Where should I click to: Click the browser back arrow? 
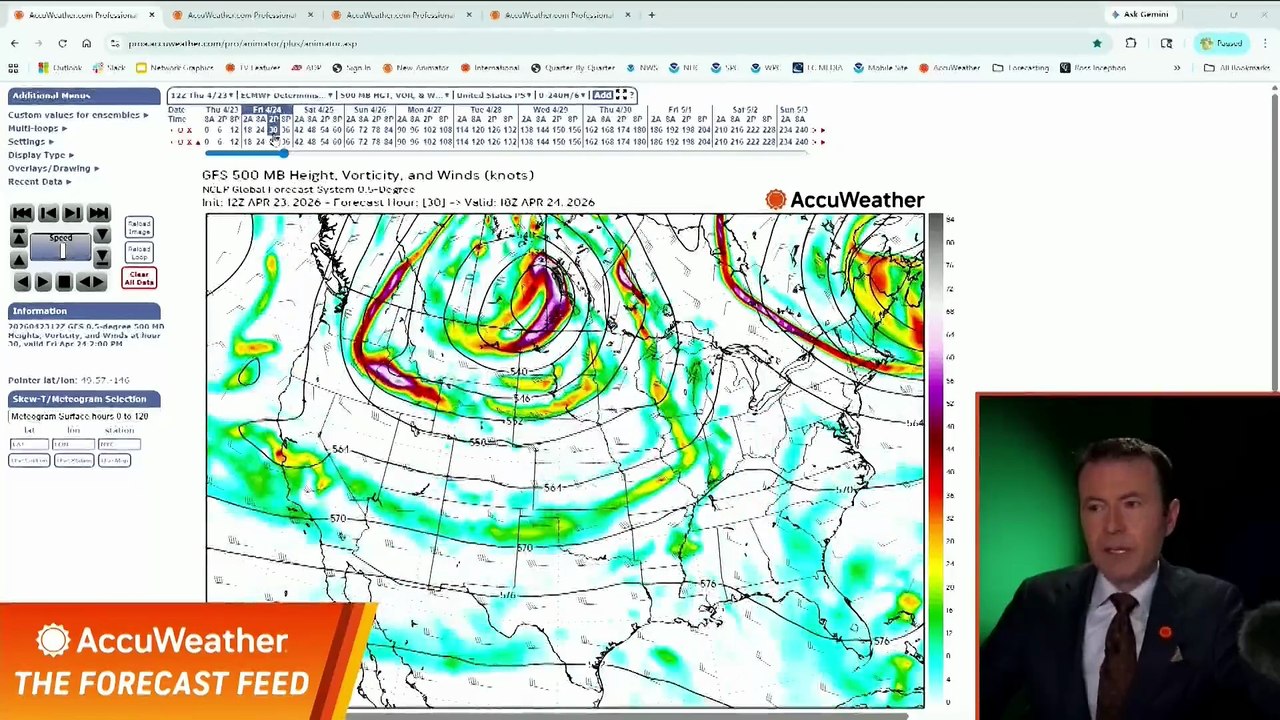(x=14, y=43)
